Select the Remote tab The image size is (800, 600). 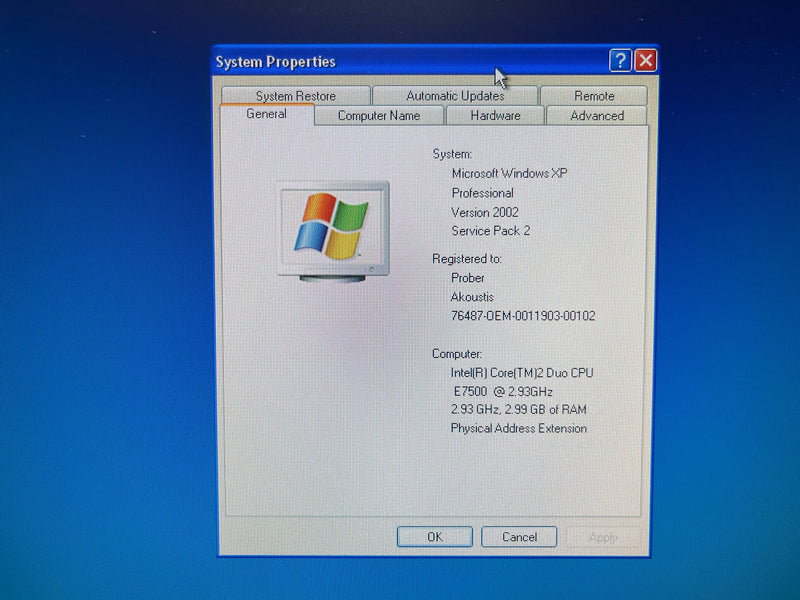click(x=594, y=96)
